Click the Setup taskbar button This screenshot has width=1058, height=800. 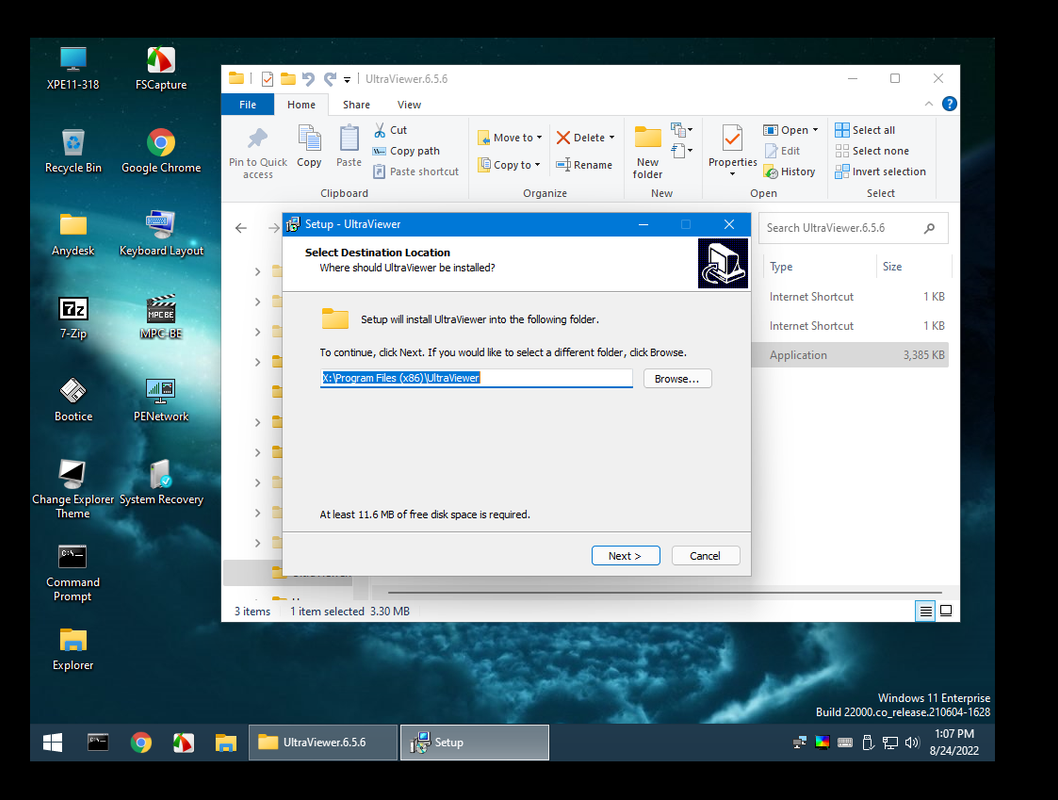click(x=474, y=743)
